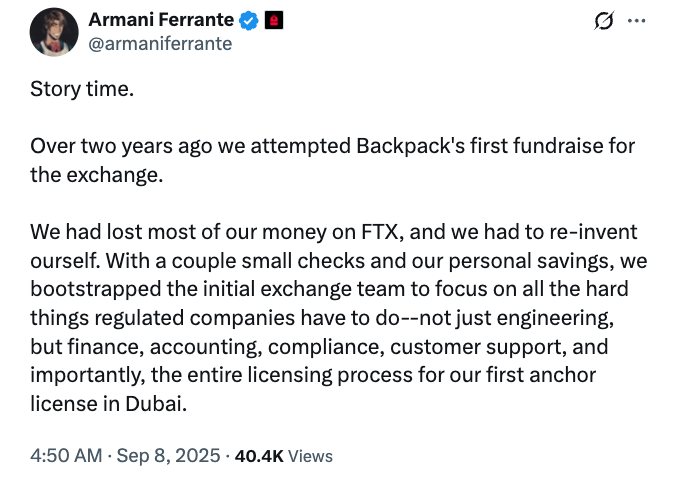
Task: Click the 4:50 AM post time
Action: tap(66, 456)
